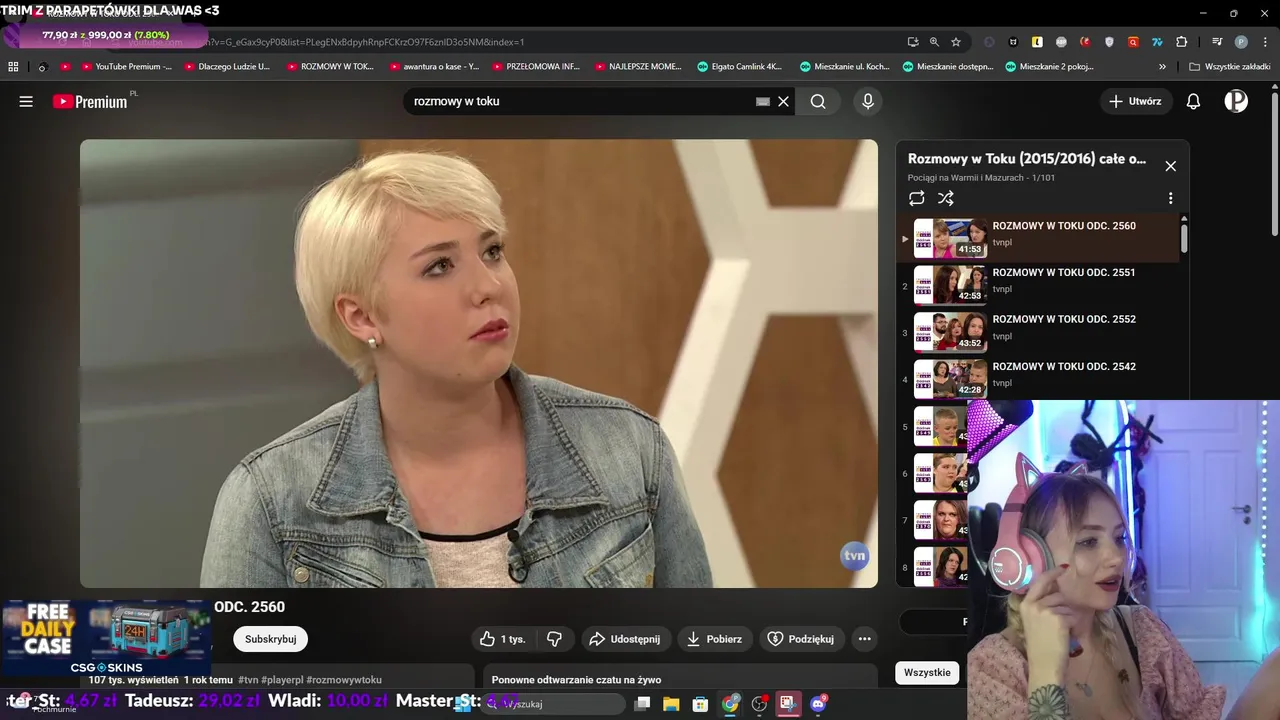
Task: Open the 'ROZMOWY W TOK...' bookmark
Action: click(x=329, y=67)
